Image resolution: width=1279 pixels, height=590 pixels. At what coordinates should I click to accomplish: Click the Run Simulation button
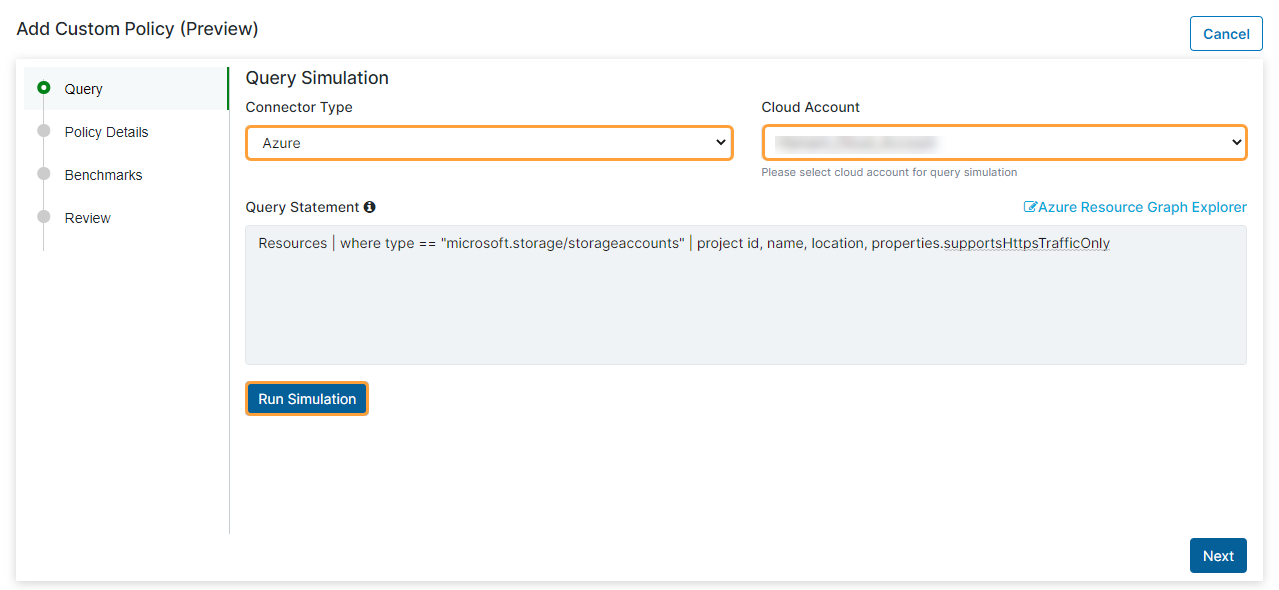306,398
